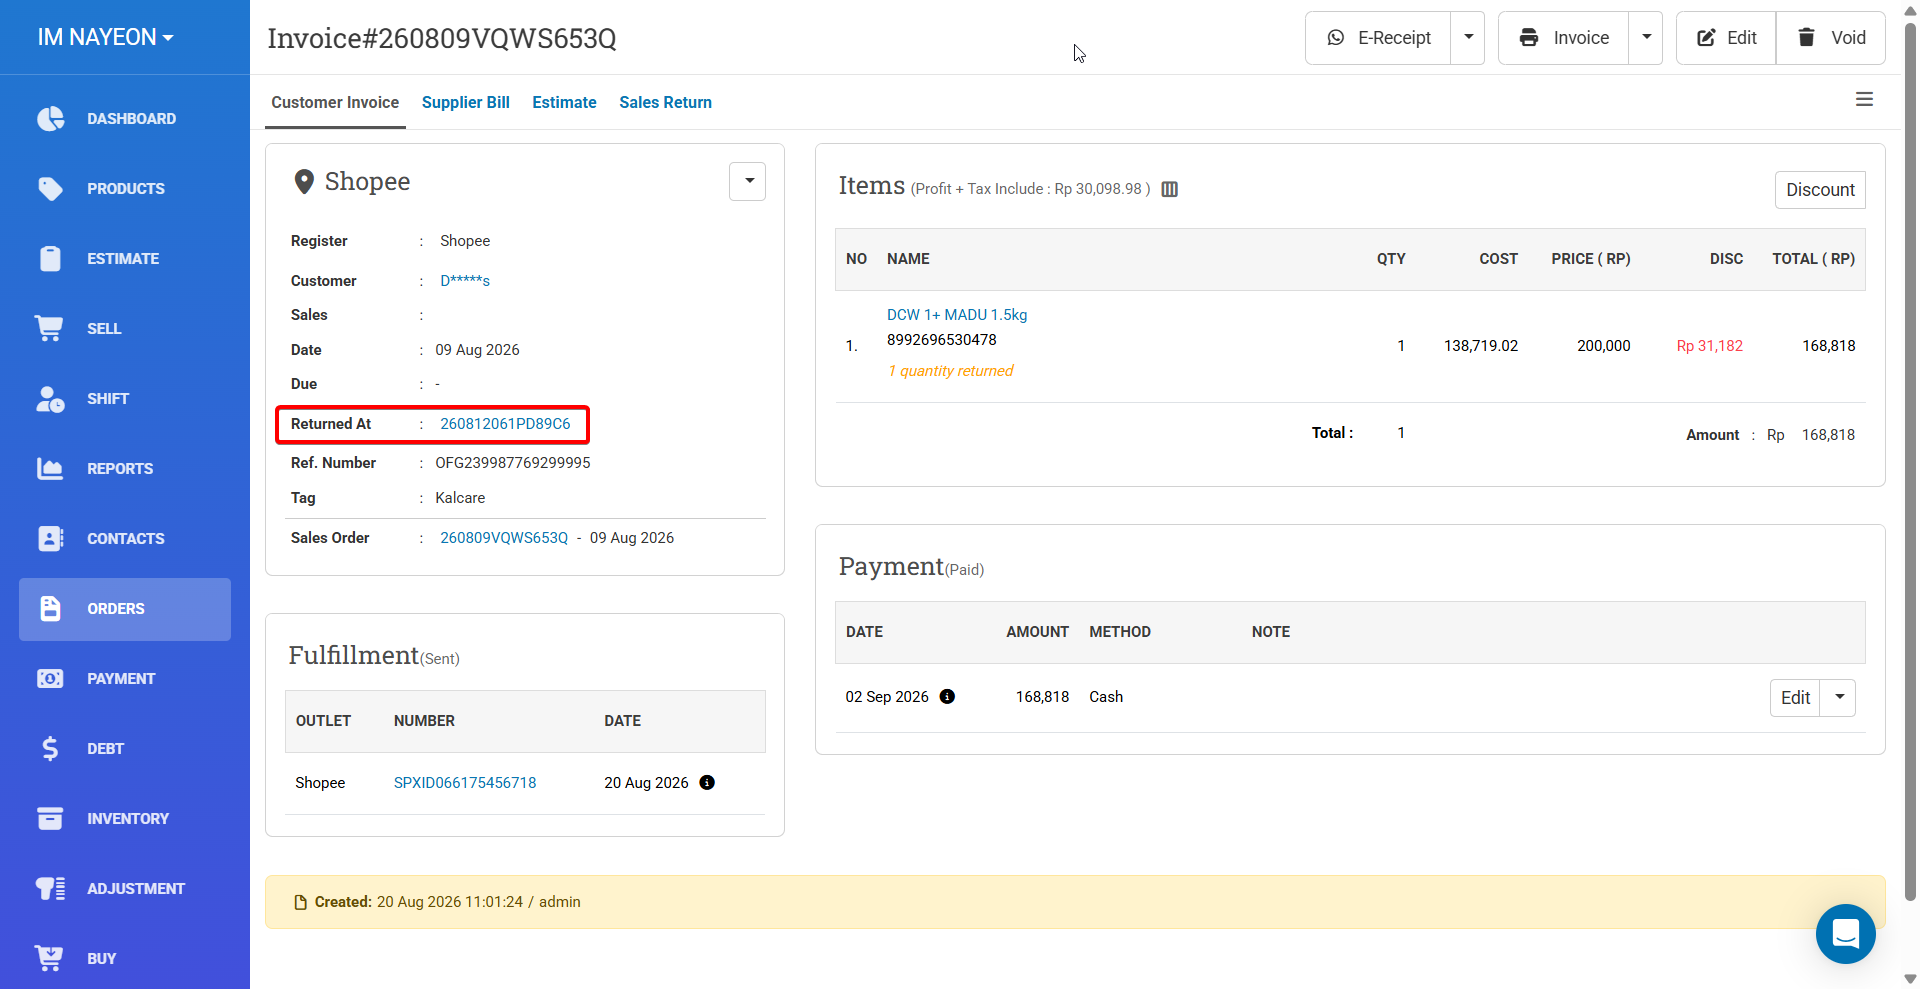Click info icon next to 02 Sep 2026

947,697
